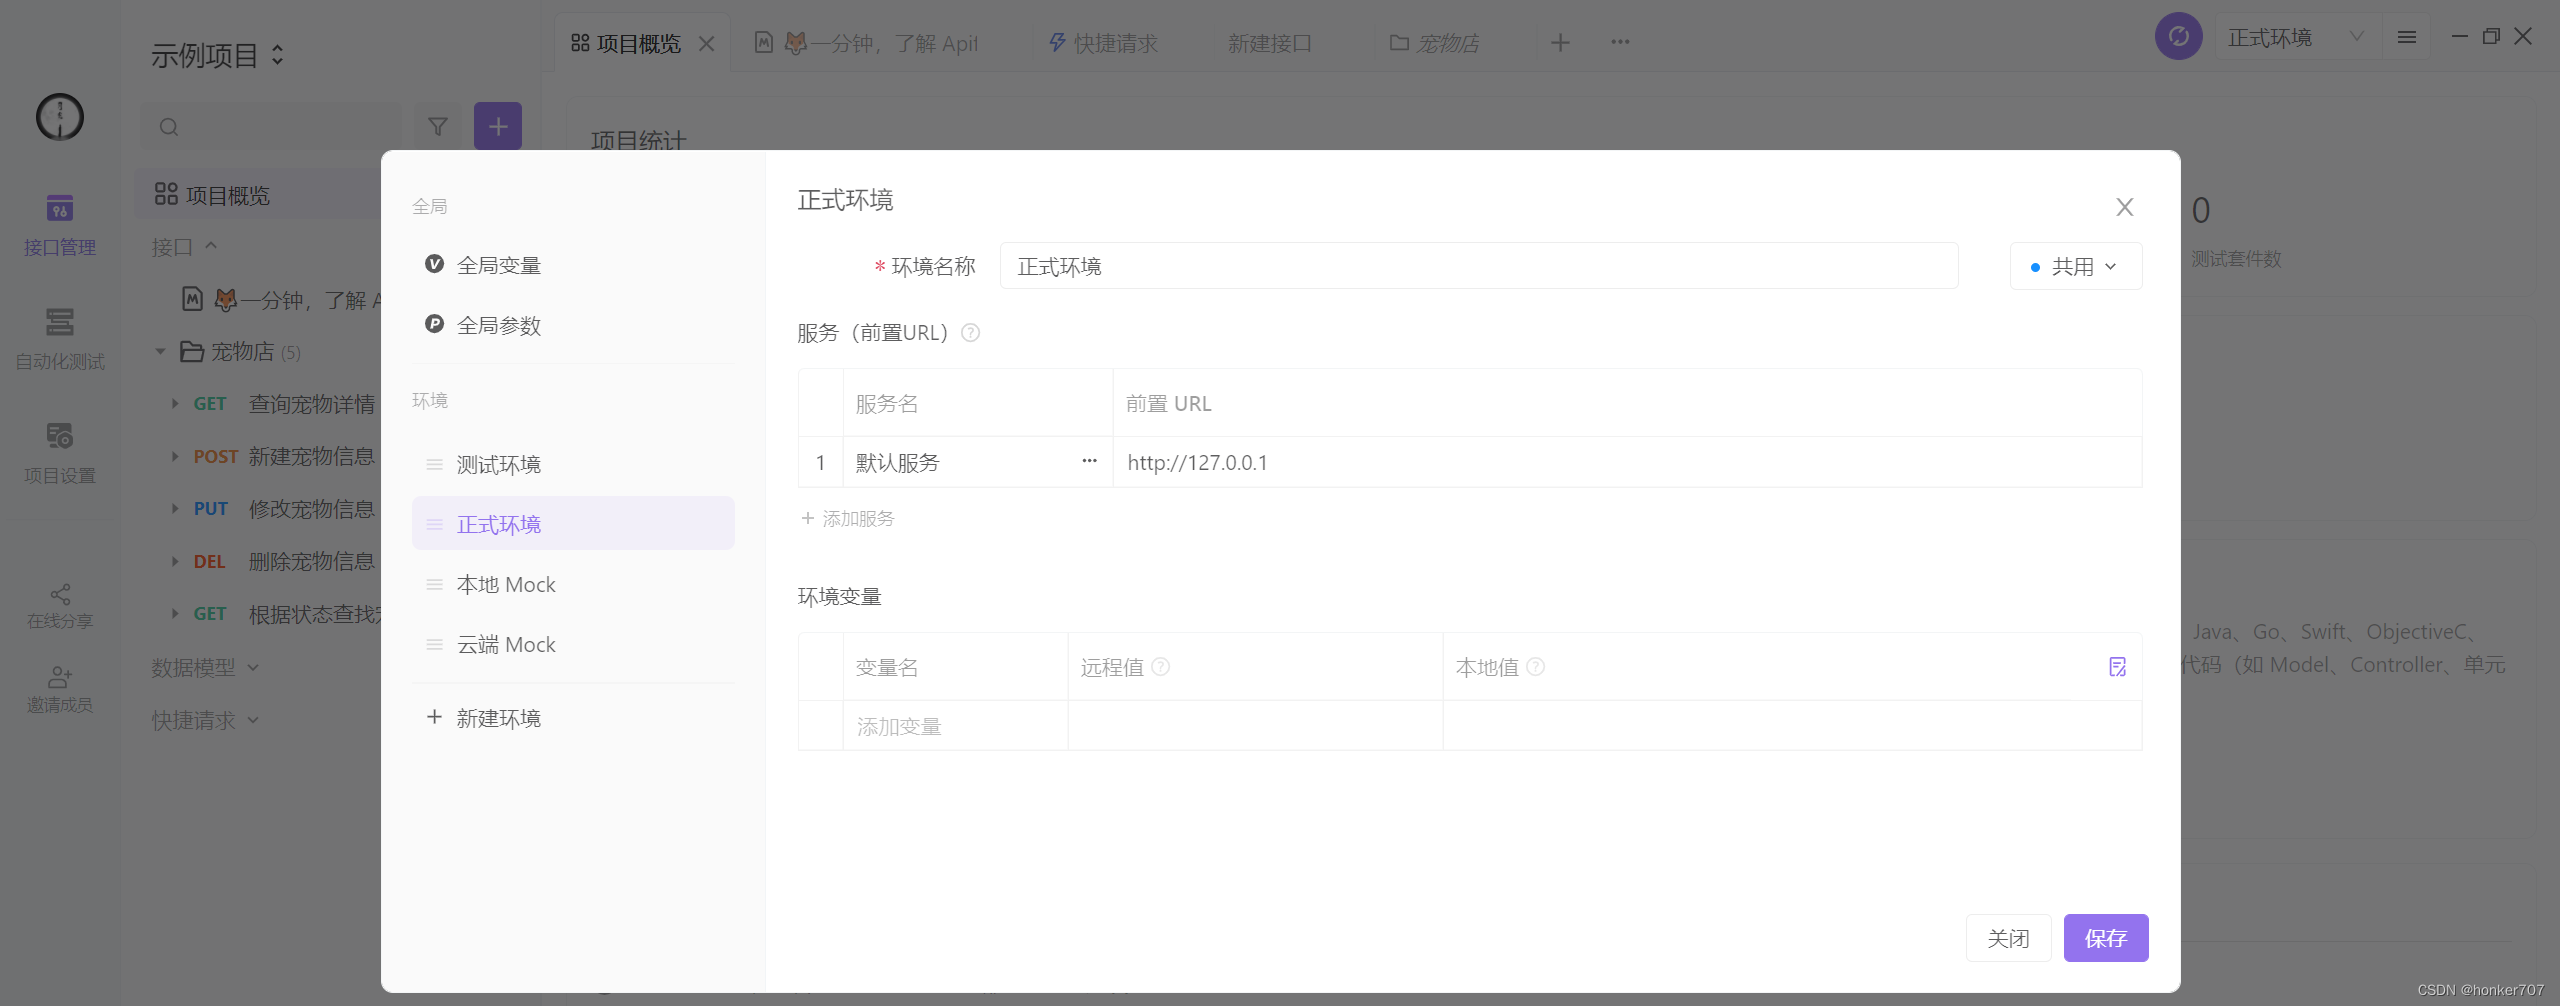Click the purple plus add button
This screenshot has height=1006, width=2560.
pos(498,127)
